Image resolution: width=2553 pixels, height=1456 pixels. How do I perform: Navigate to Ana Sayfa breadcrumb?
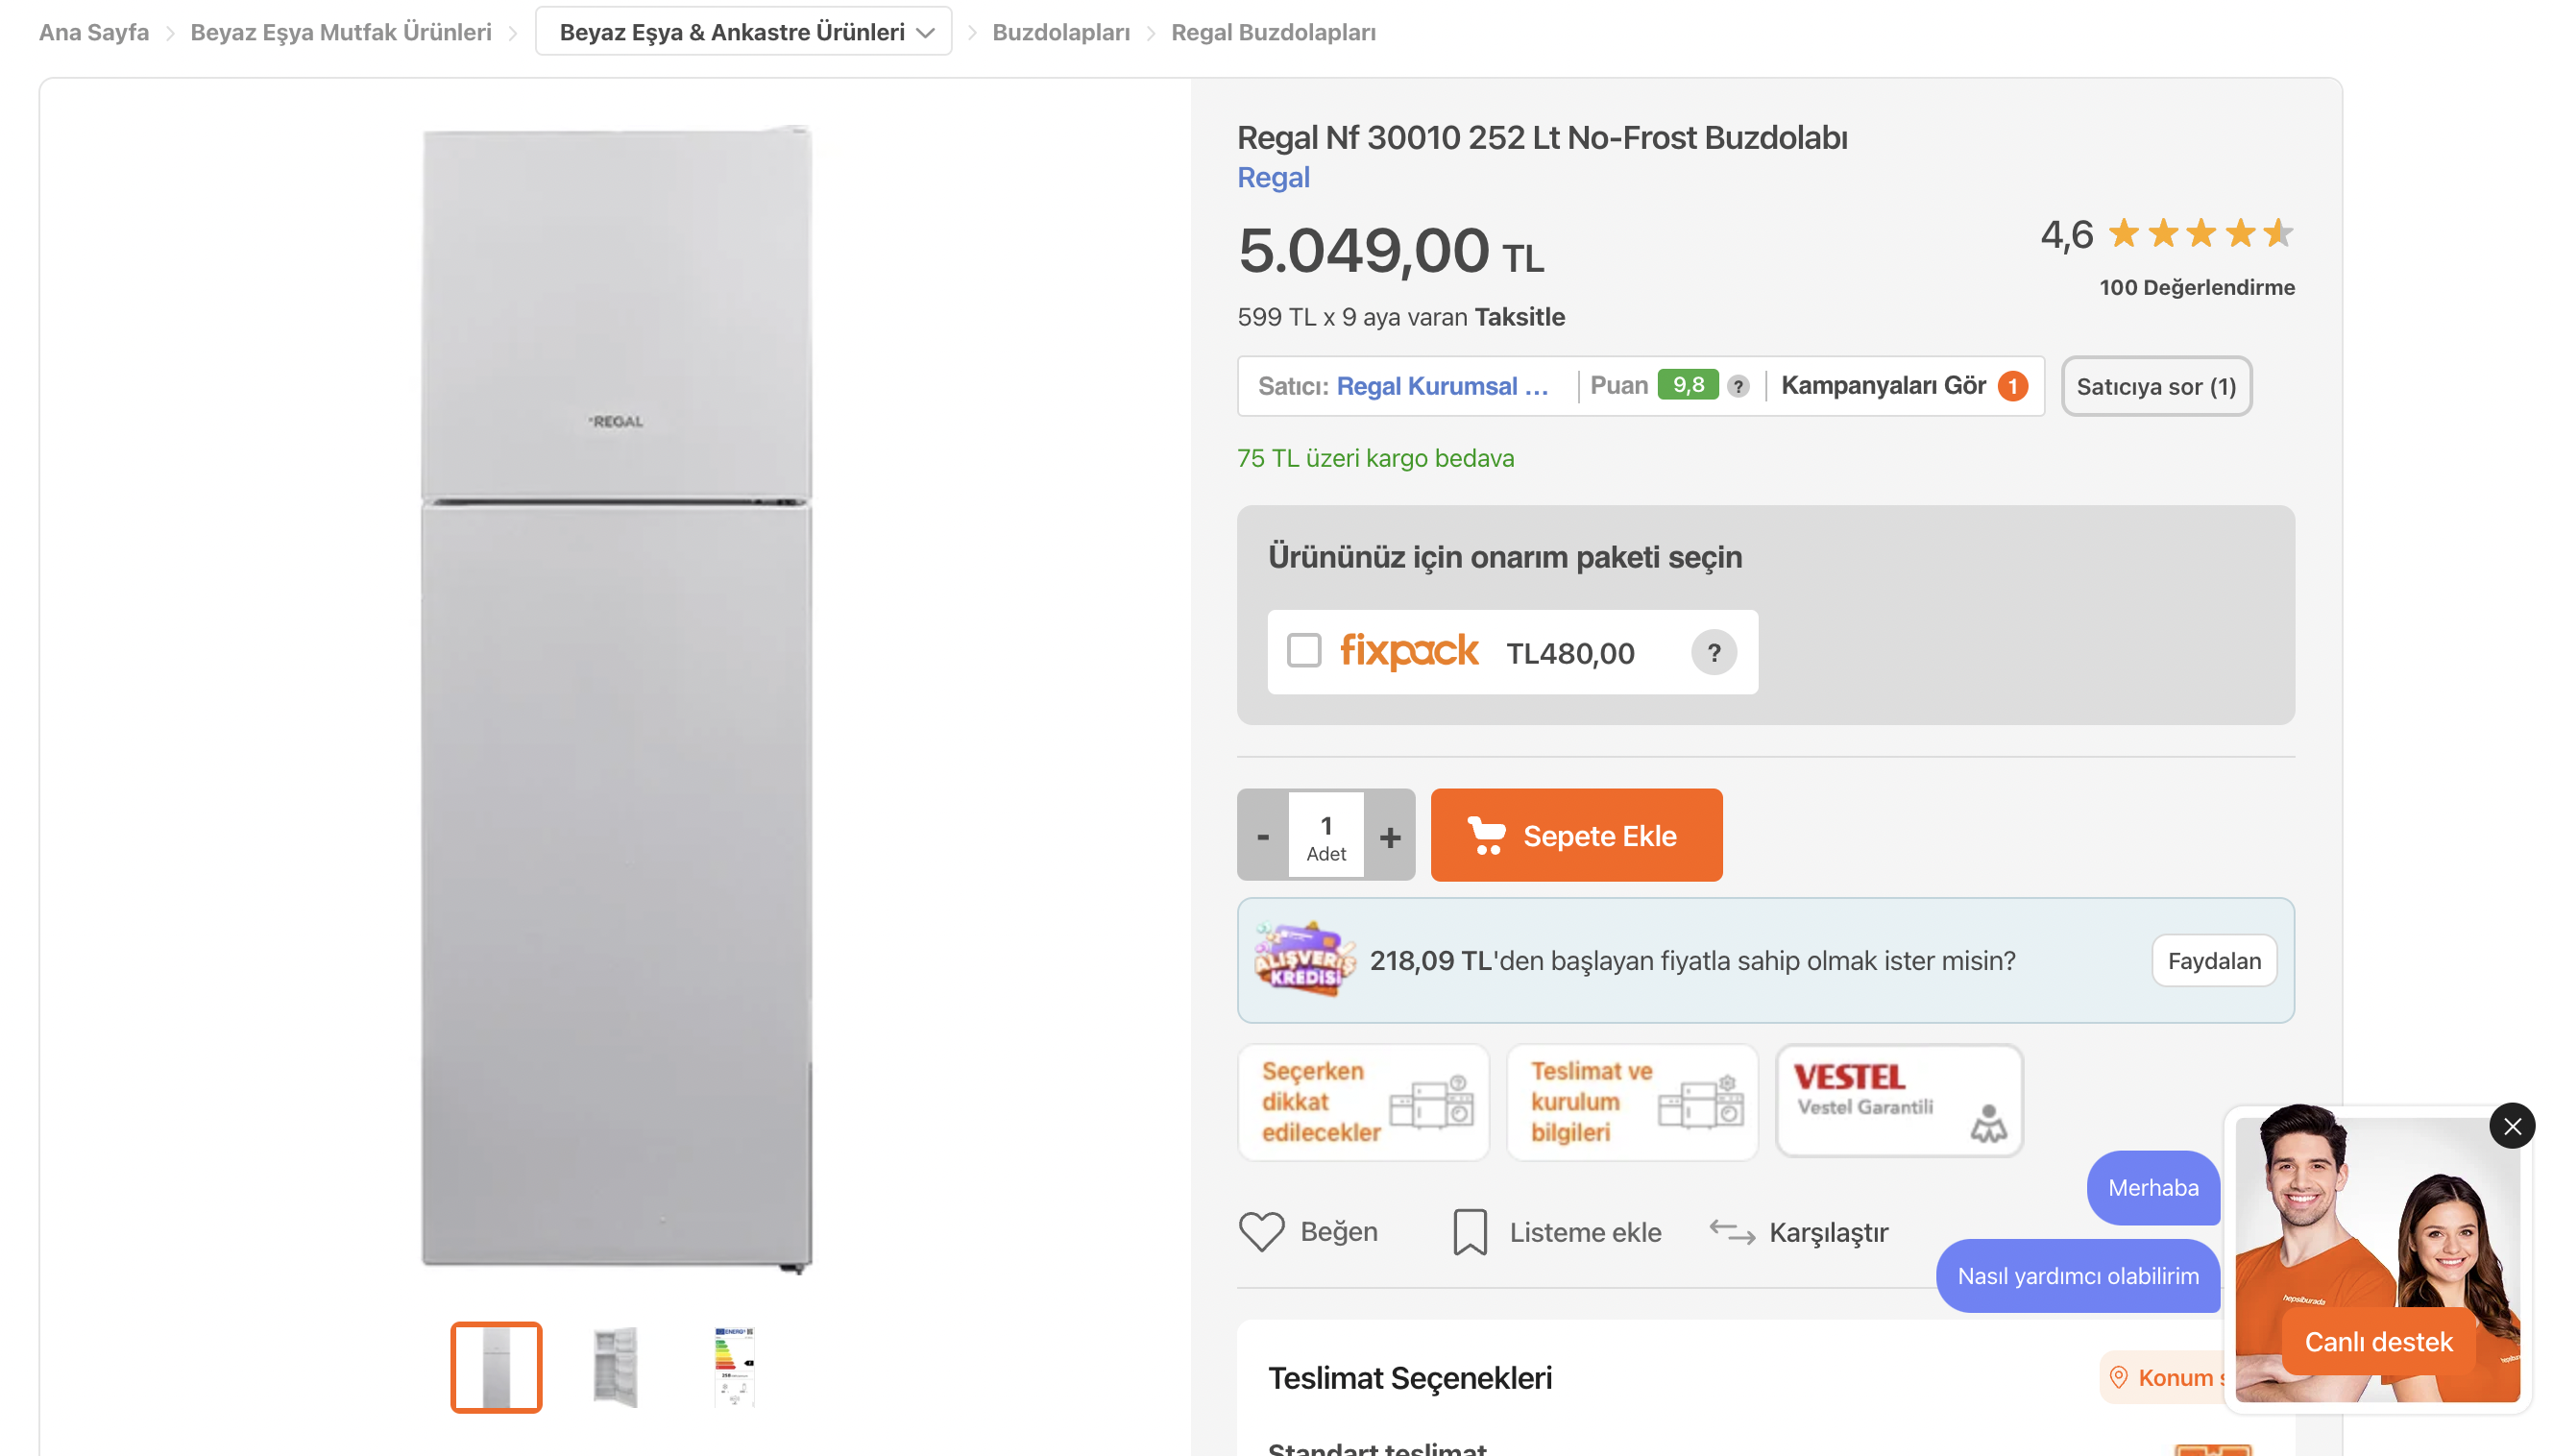[93, 32]
